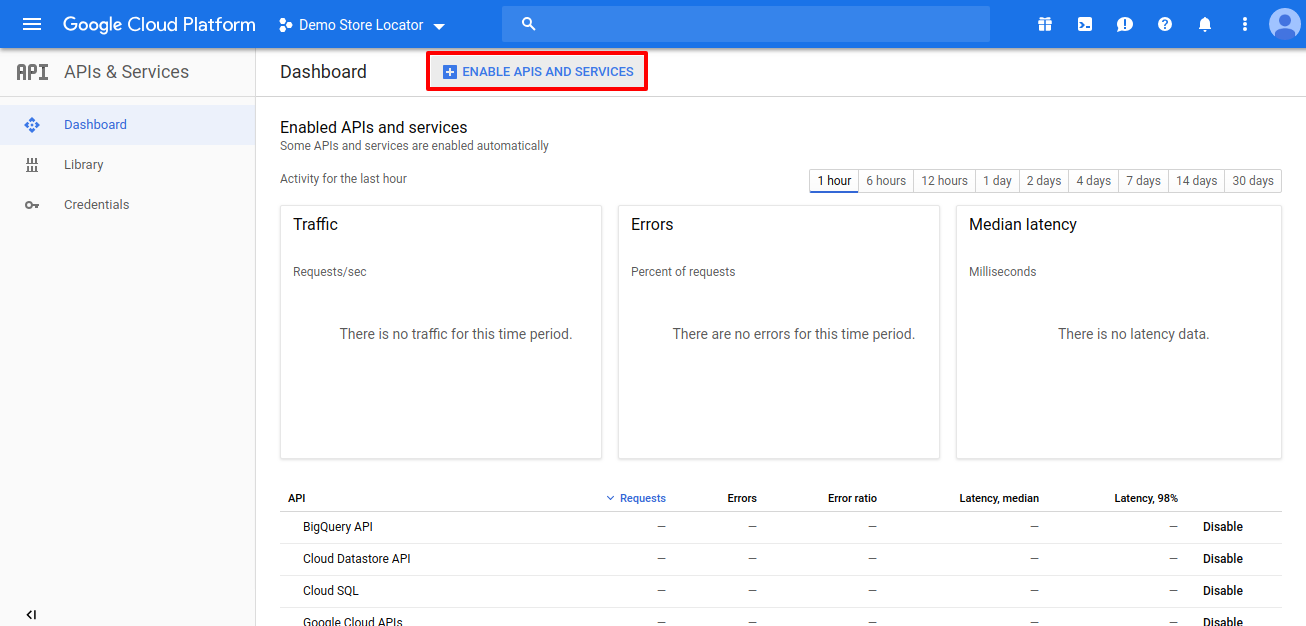The height and width of the screenshot is (626, 1306).
Task: Click the user account avatar
Action: [x=1284, y=24]
